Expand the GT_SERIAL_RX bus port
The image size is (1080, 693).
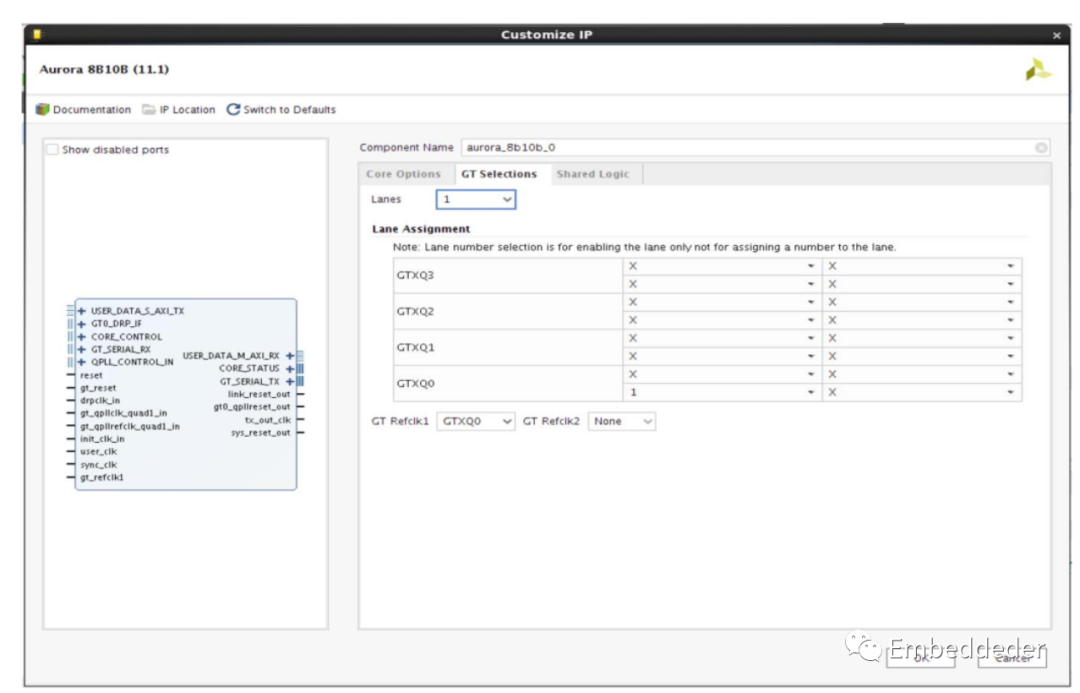(82, 349)
